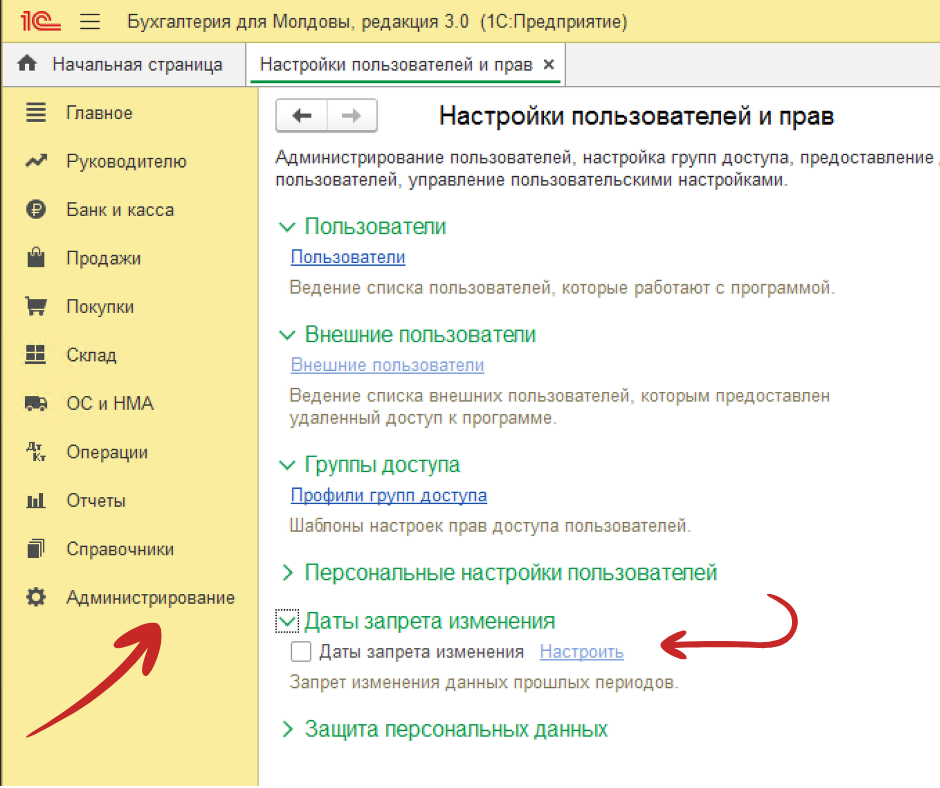
Task: Open the ОС и НМА section
Action: [x=98, y=403]
